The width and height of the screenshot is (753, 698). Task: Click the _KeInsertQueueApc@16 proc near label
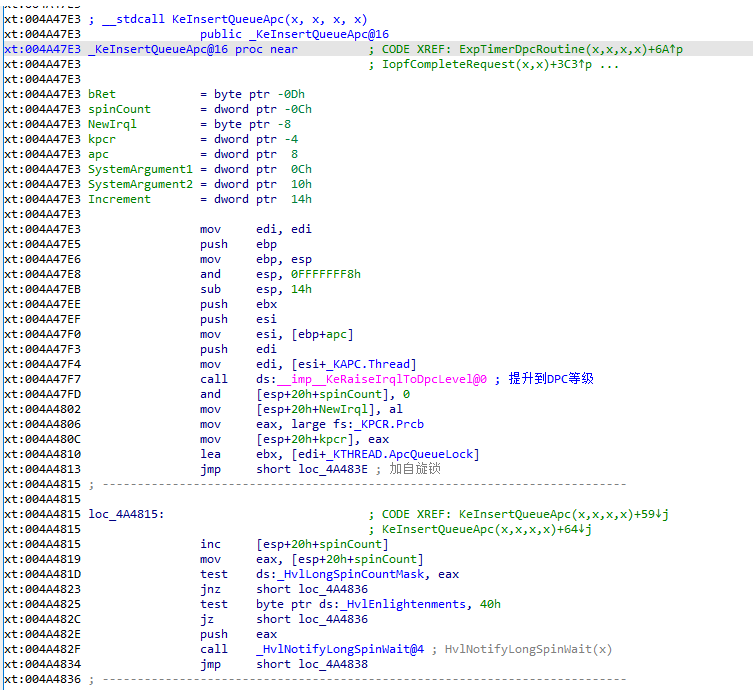click(x=193, y=49)
